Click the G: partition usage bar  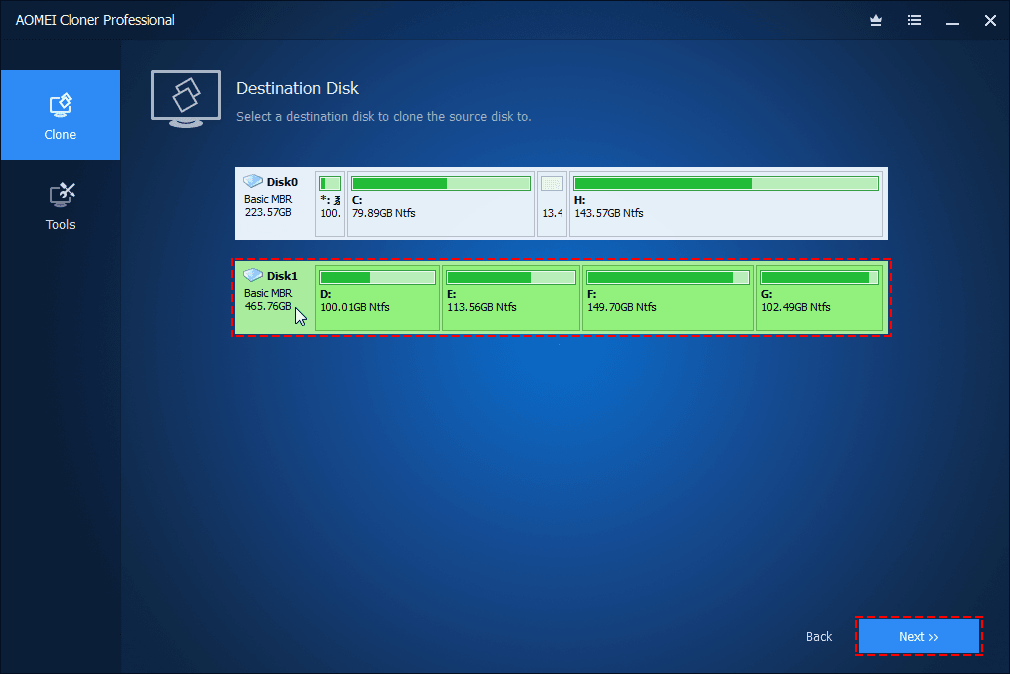coord(819,278)
